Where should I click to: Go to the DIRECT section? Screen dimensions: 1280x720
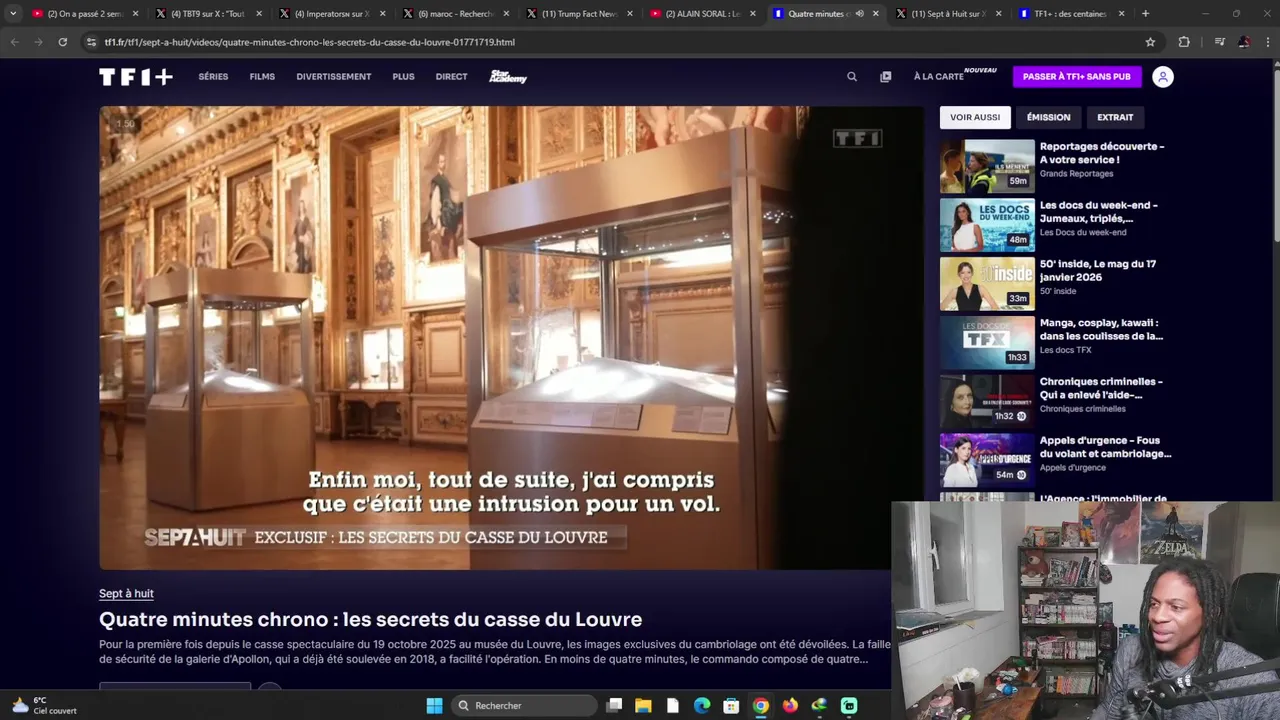451,77
